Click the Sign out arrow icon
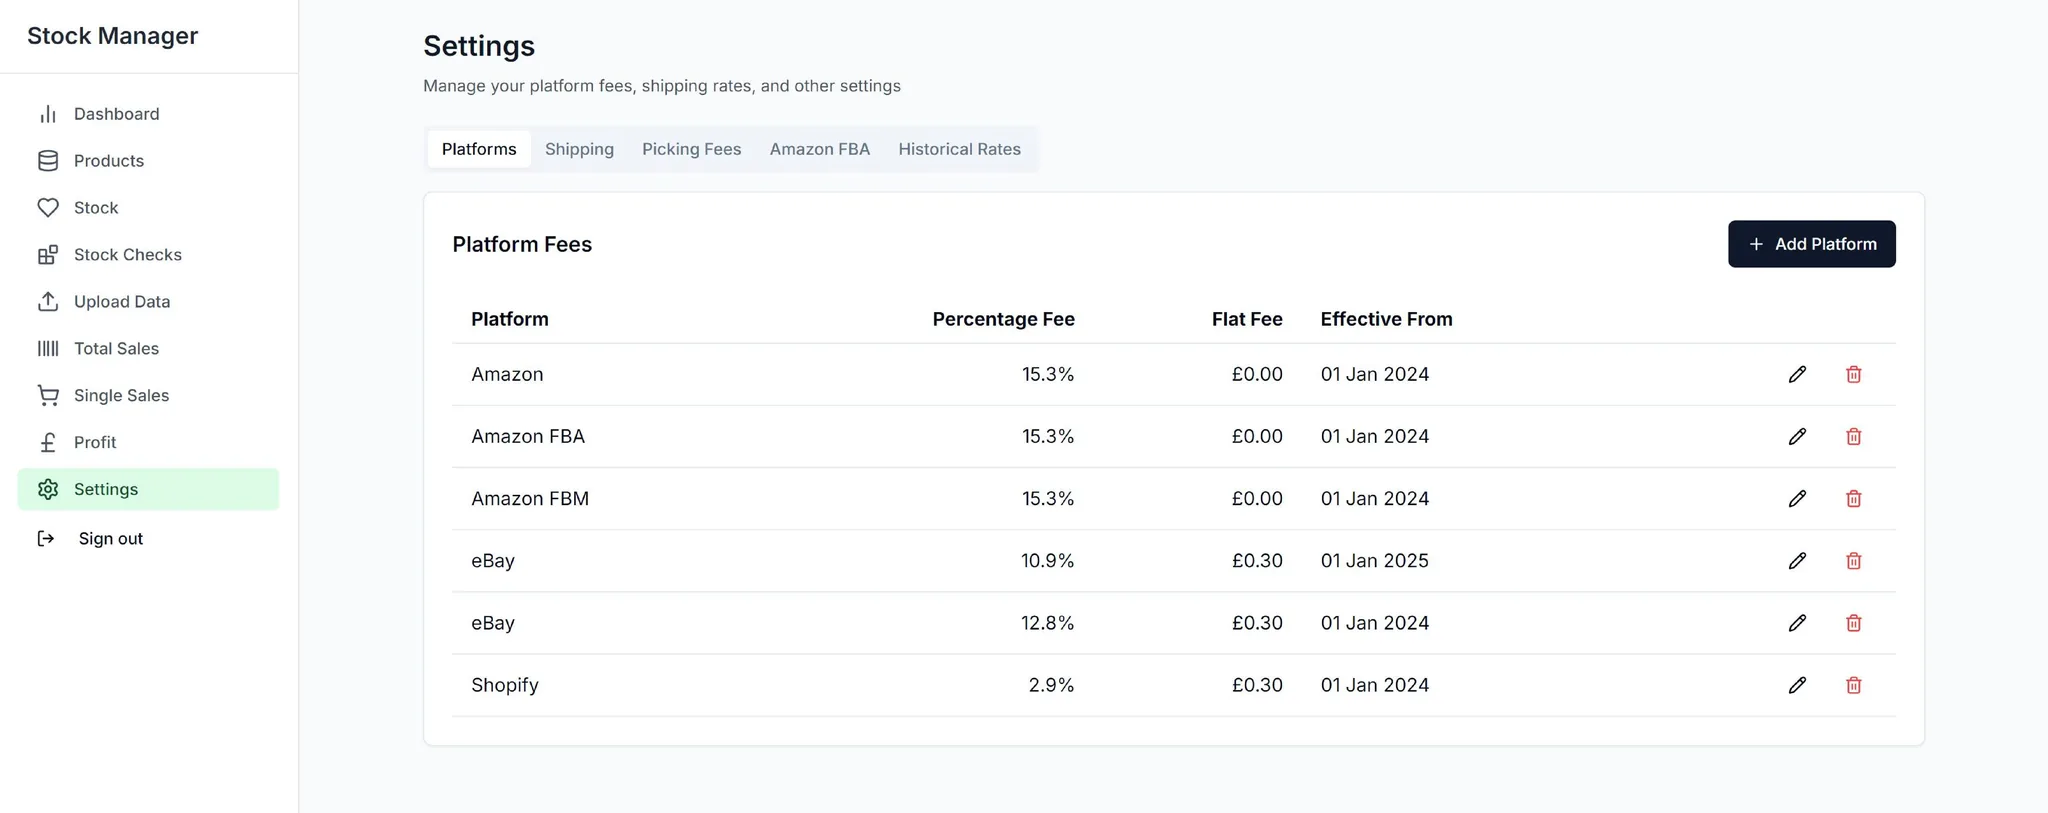Viewport: 2048px width, 813px height. coord(46,539)
